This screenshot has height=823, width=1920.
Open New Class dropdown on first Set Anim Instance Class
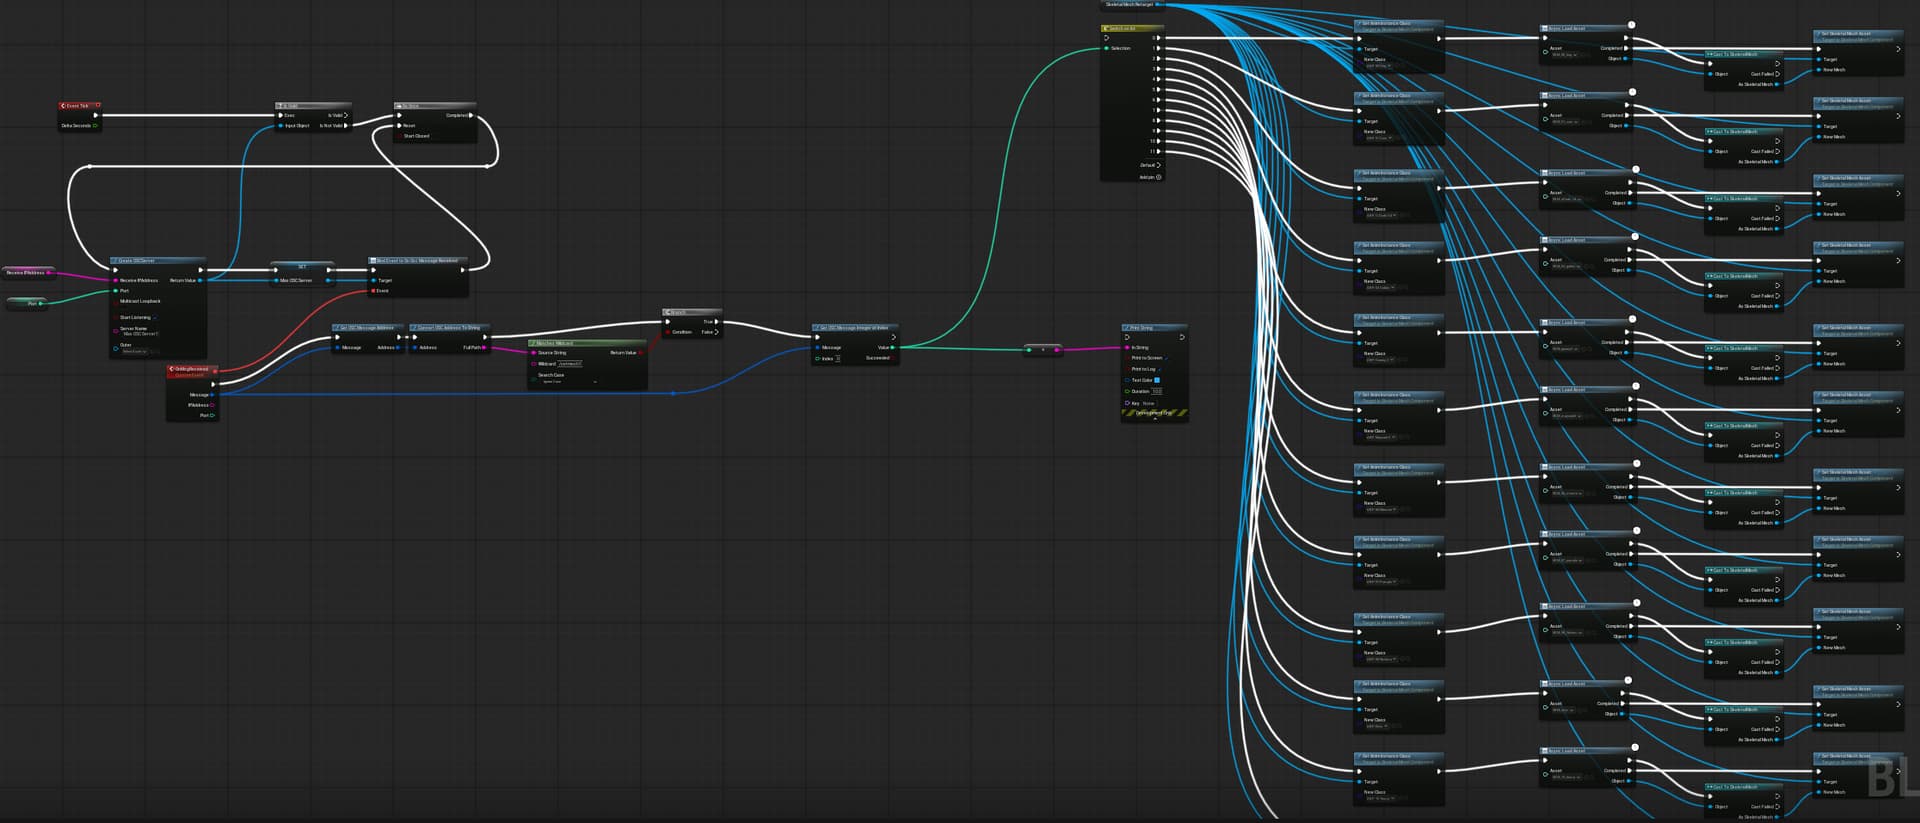[x=1380, y=66]
